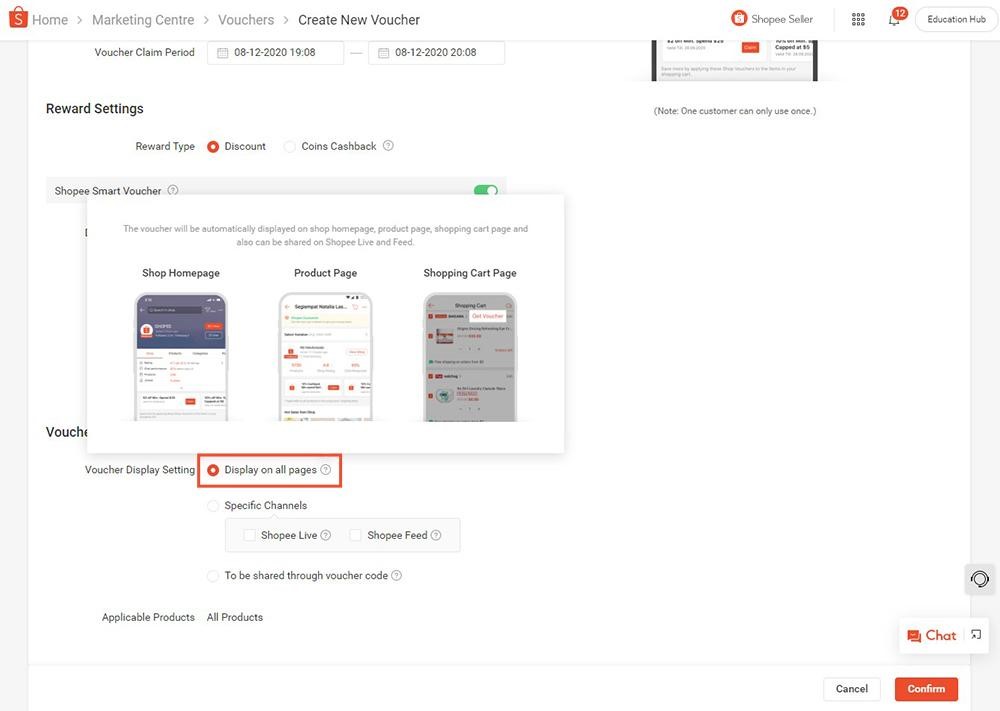
Task: Select the Discount reward type
Action: 213,147
